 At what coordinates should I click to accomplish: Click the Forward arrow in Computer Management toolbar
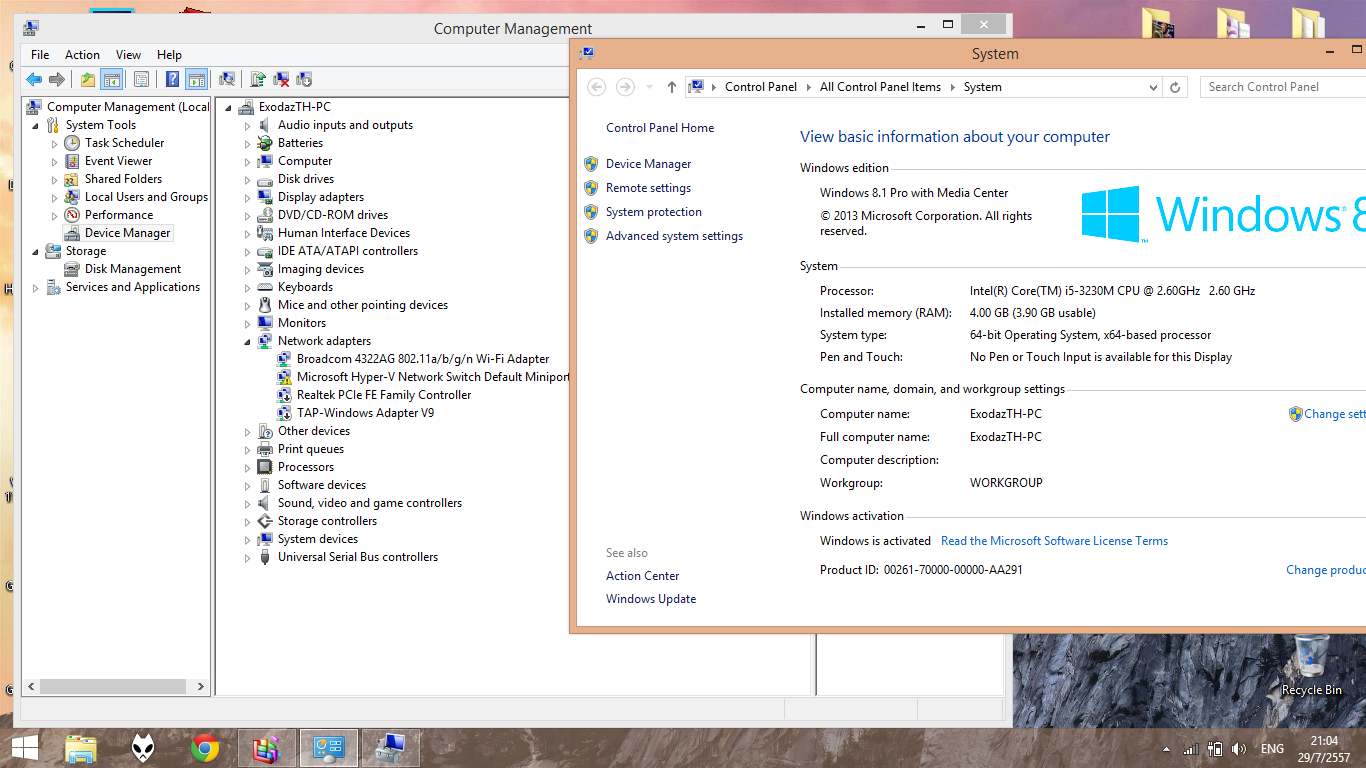tap(57, 80)
